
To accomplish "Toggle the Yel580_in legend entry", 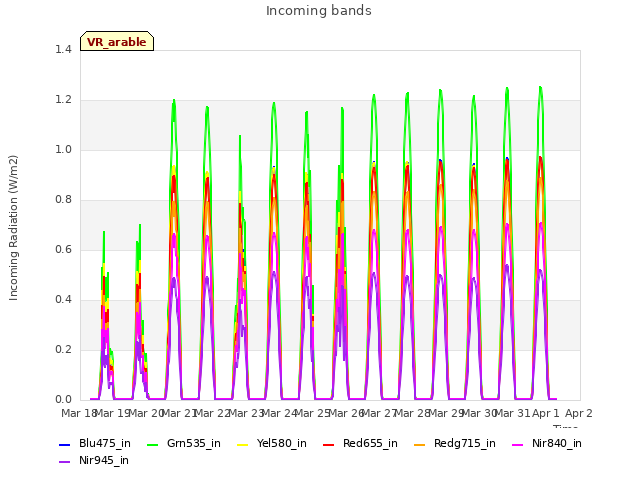I will [272, 444].
